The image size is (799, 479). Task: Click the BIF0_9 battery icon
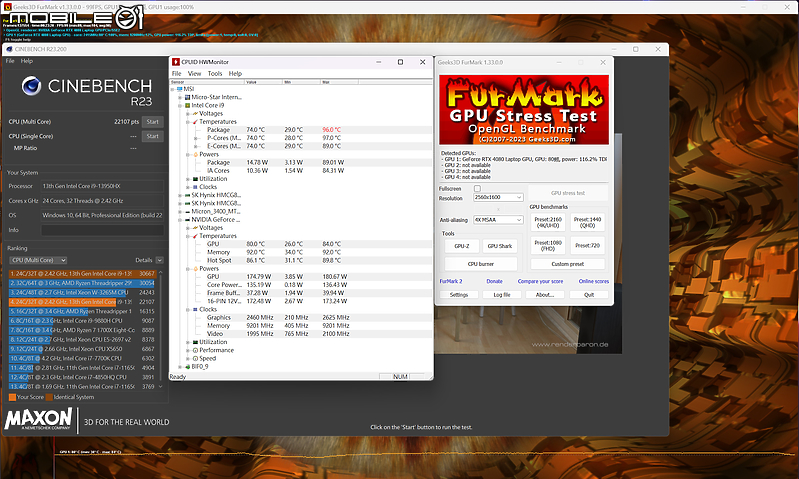188,366
